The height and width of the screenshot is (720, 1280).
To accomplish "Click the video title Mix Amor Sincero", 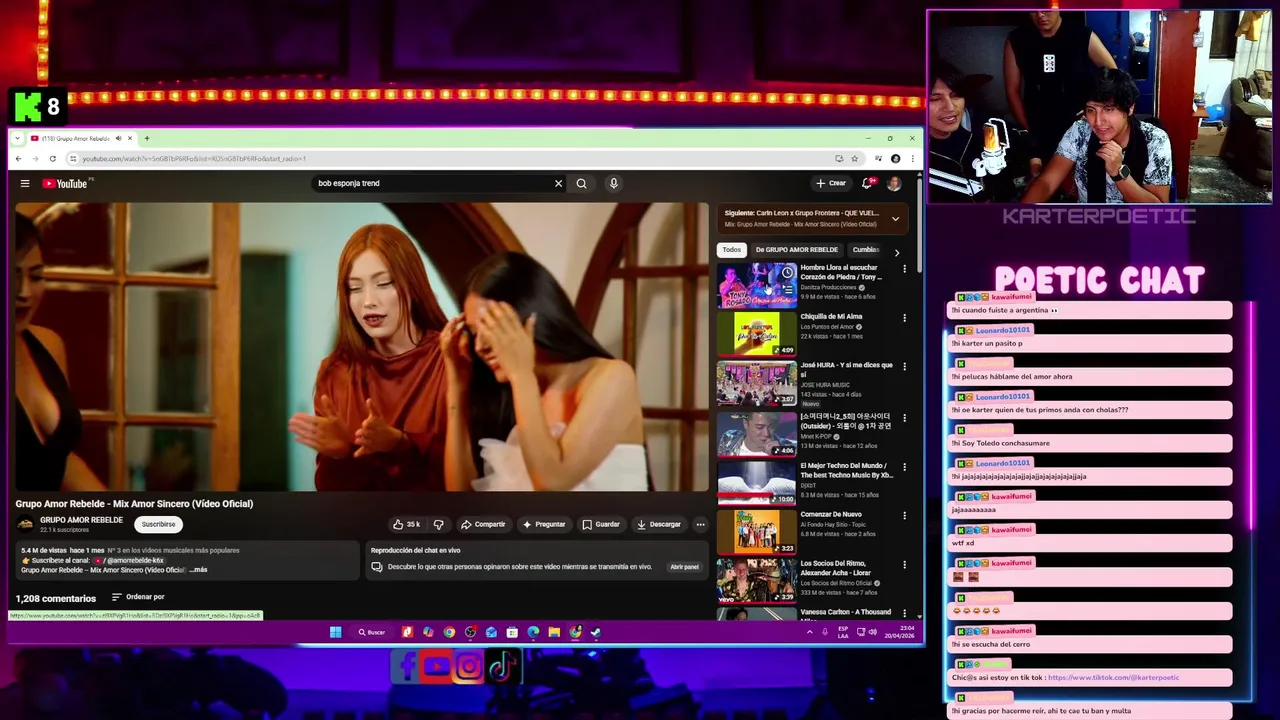I will click(x=134, y=504).
